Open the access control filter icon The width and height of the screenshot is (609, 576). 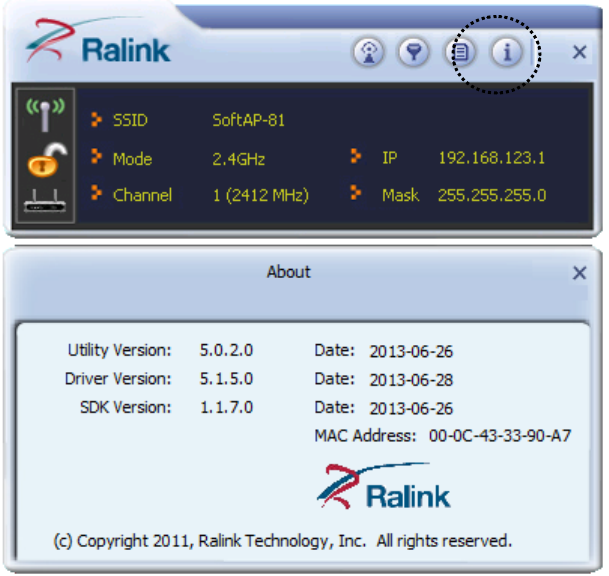coord(414,52)
